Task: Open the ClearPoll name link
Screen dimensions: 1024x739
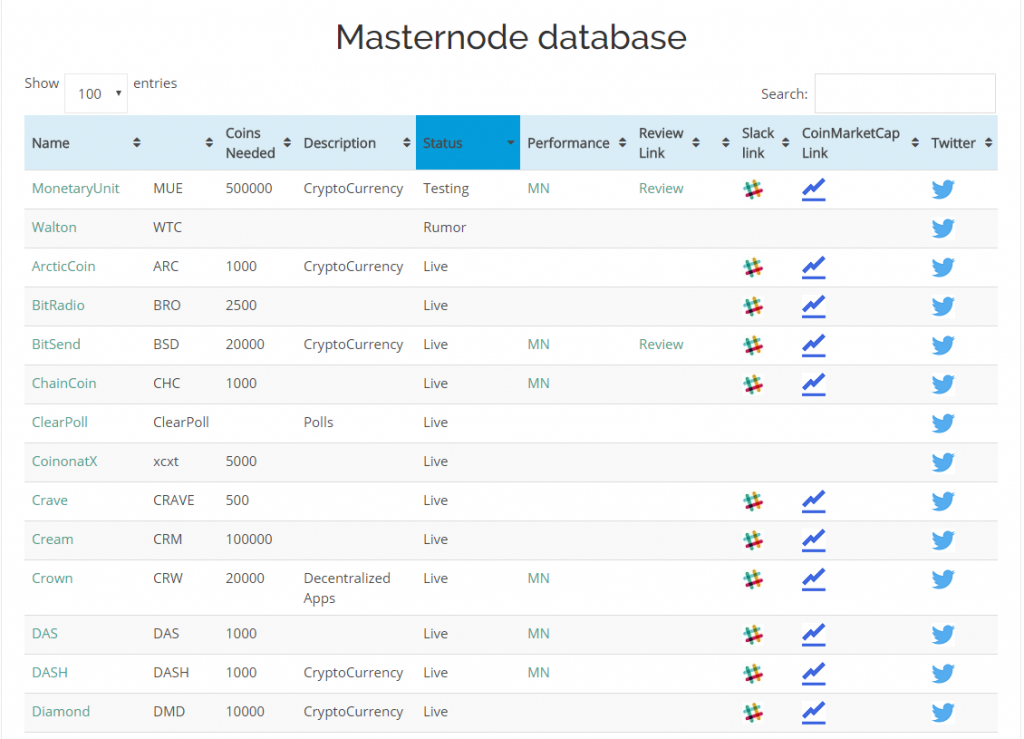Action: pos(59,422)
